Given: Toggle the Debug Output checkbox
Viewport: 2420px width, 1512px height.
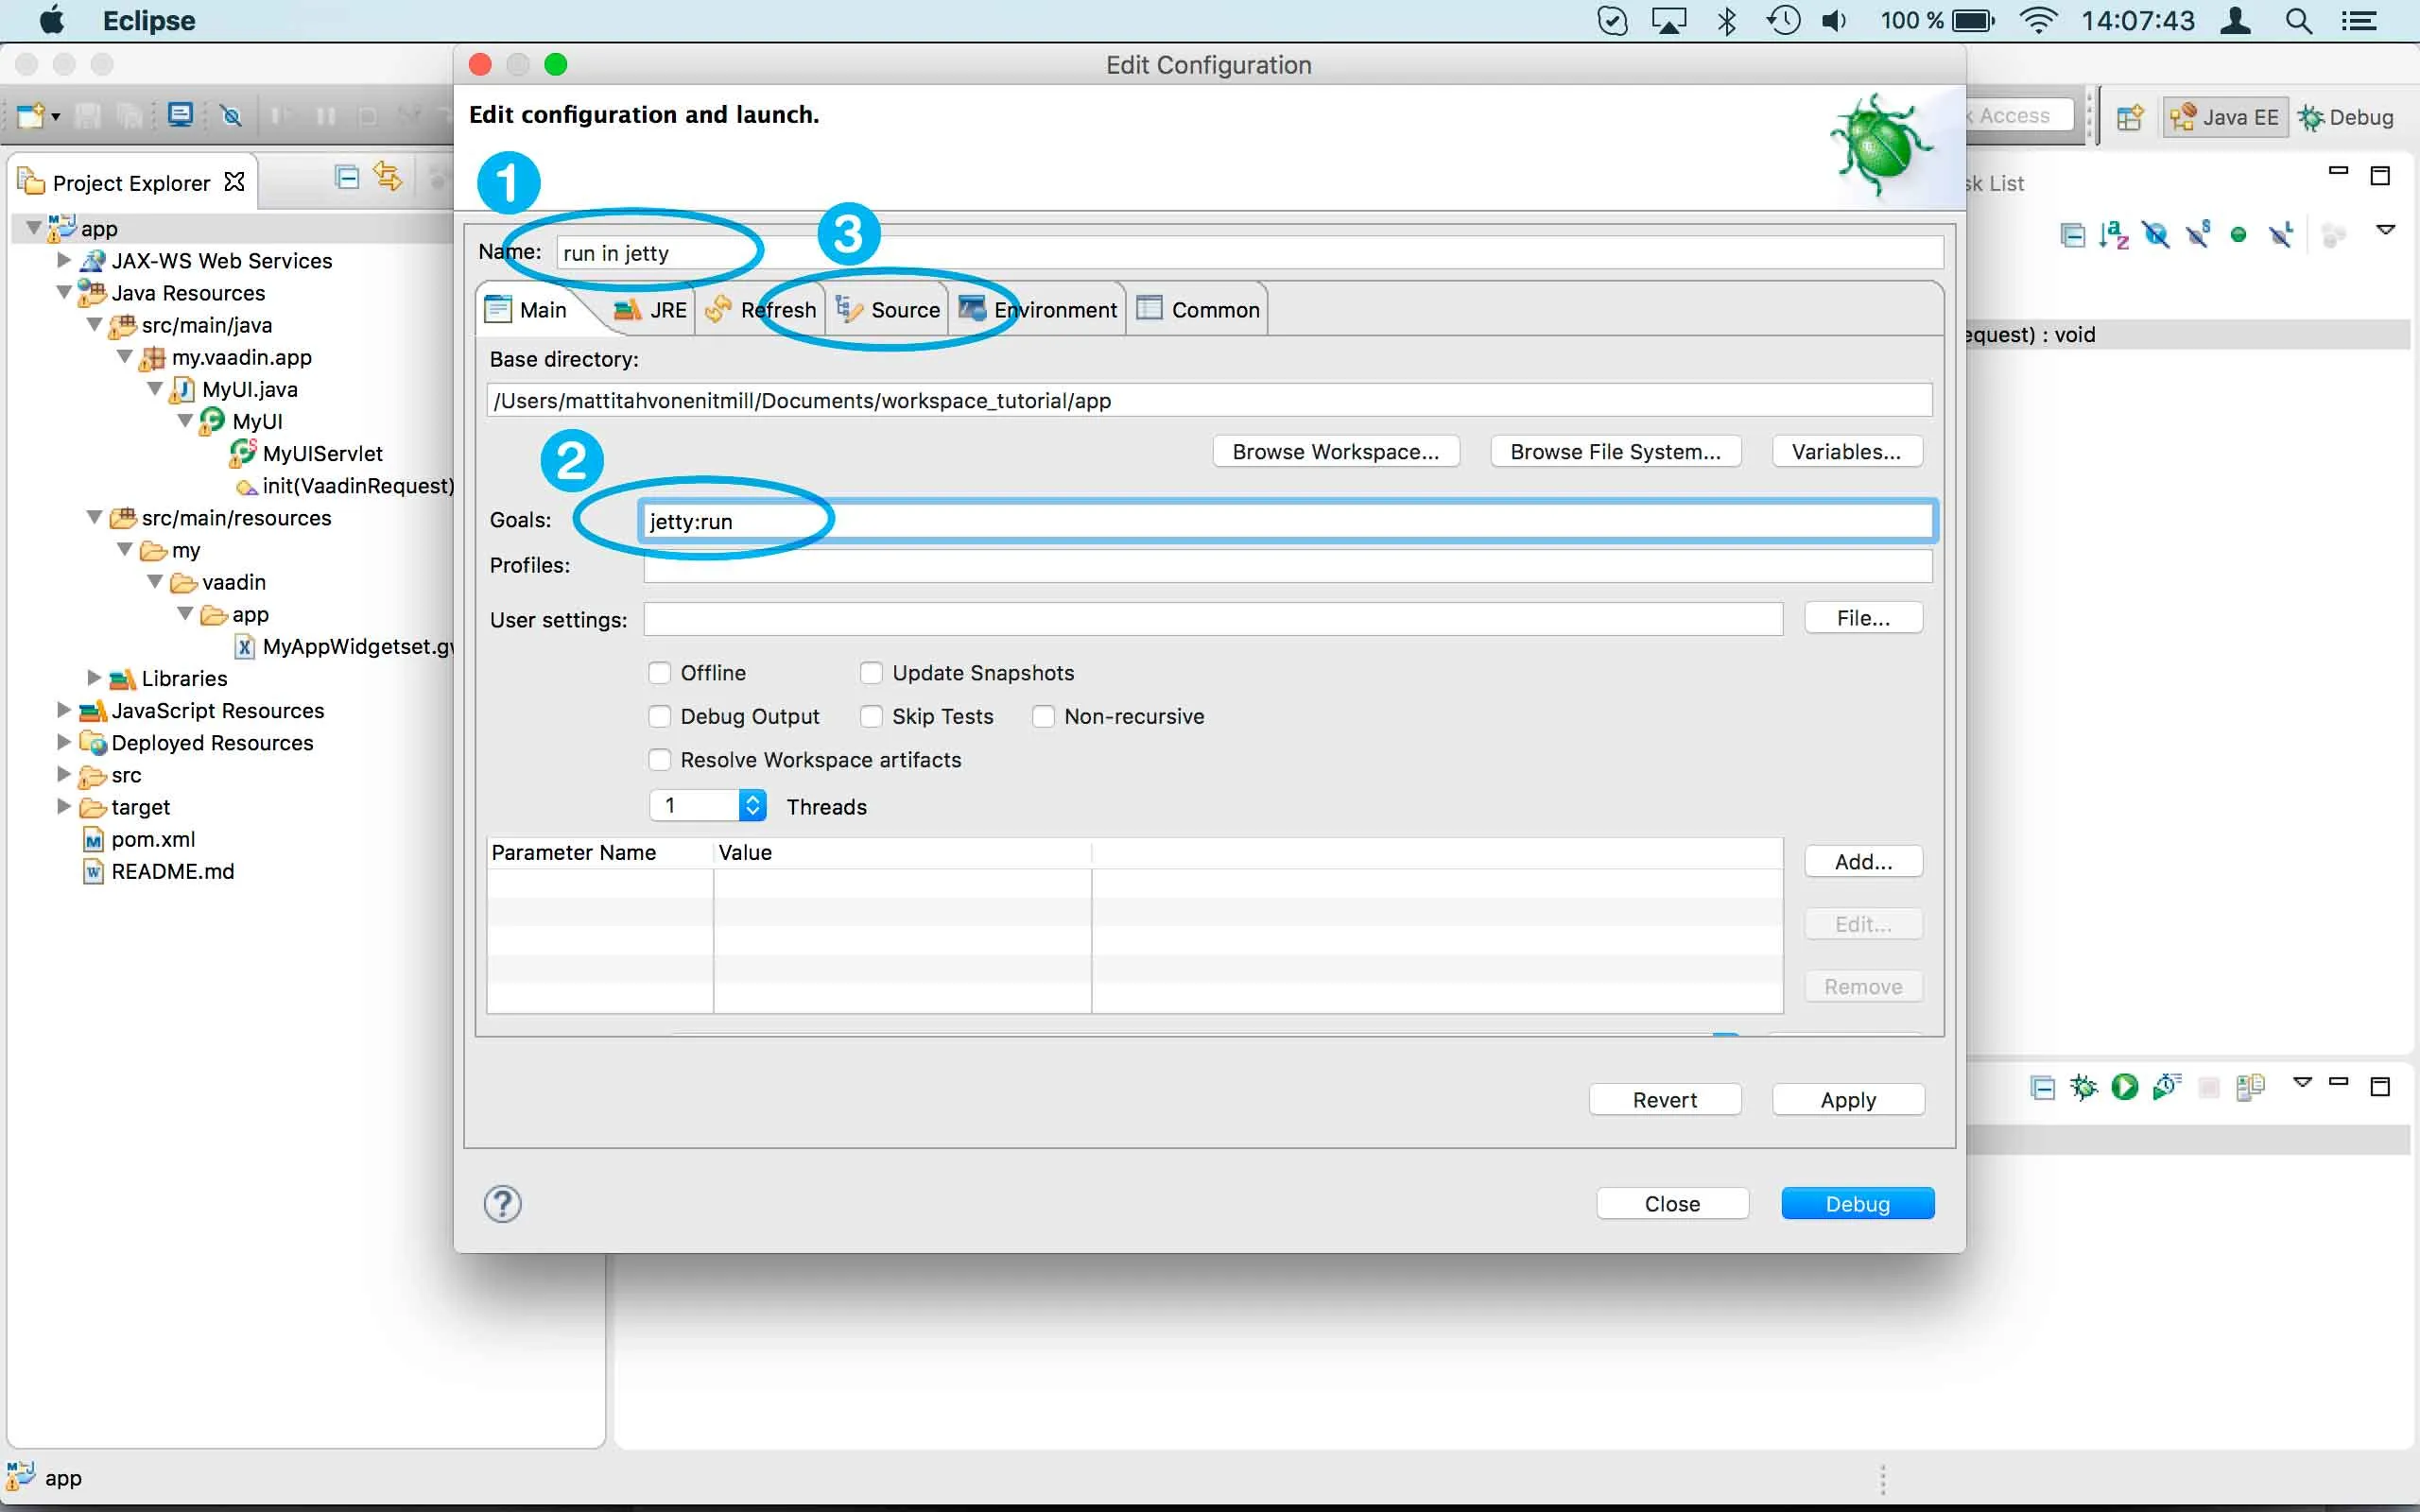Looking at the screenshot, I should coord(659,716).
